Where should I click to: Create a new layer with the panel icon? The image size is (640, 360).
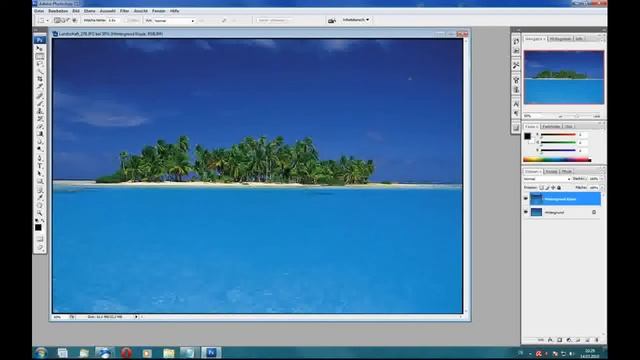point(587,340)
